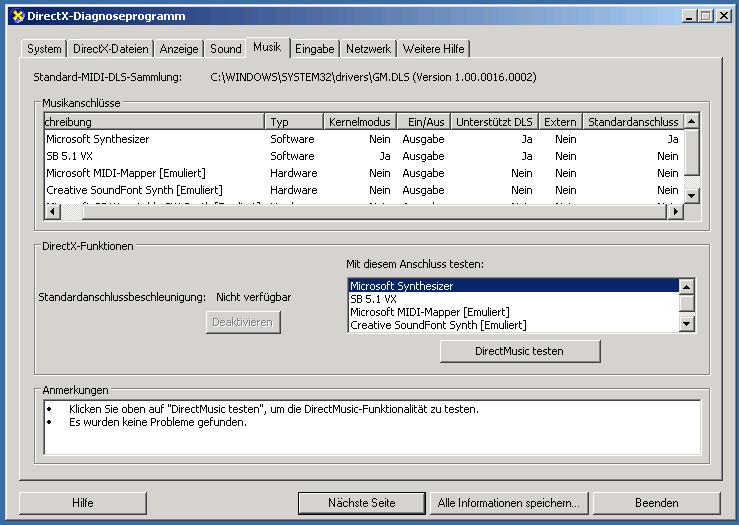
Task: Click the GM.DLS file path text
Action: [373, 77]
